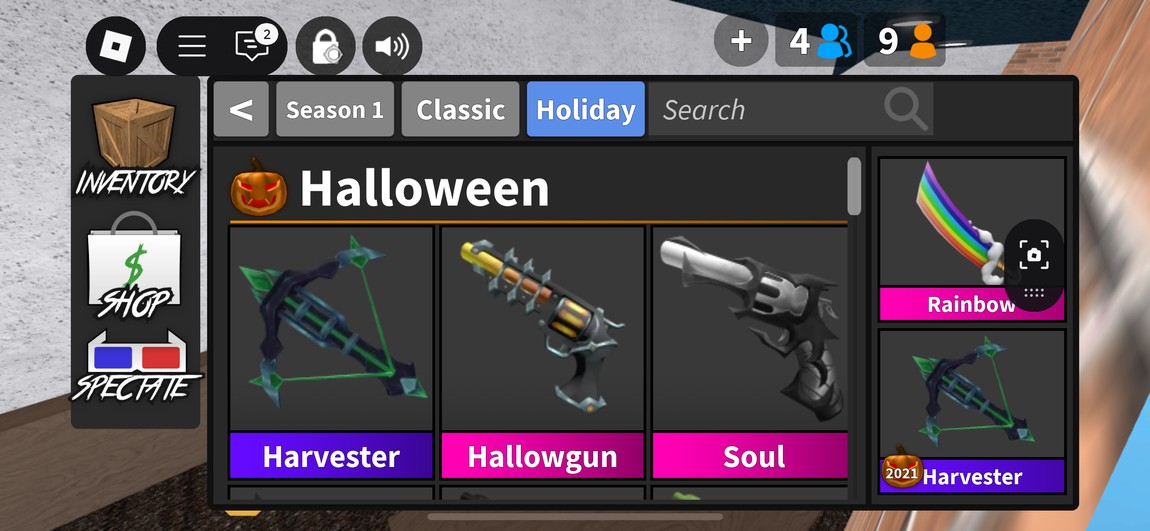The height and width of the screenshot is (531, 1150).
Task: View the blue friends count icon
Action: click(x=834, y=41)
